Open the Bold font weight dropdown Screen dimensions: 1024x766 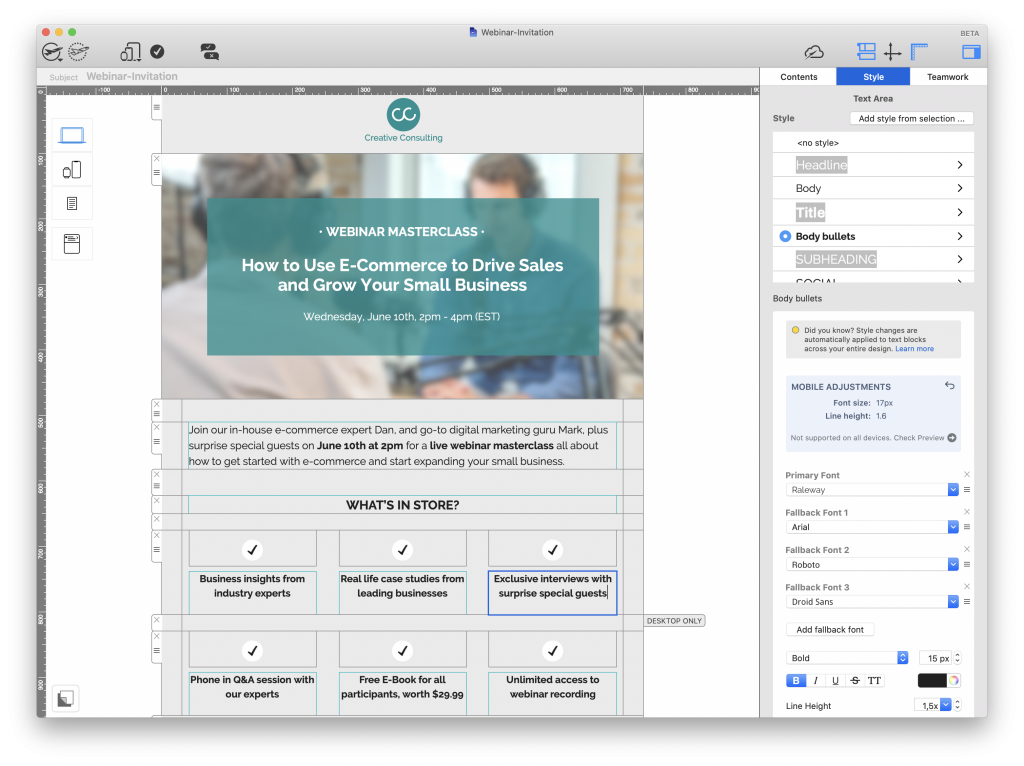[847, 658]
